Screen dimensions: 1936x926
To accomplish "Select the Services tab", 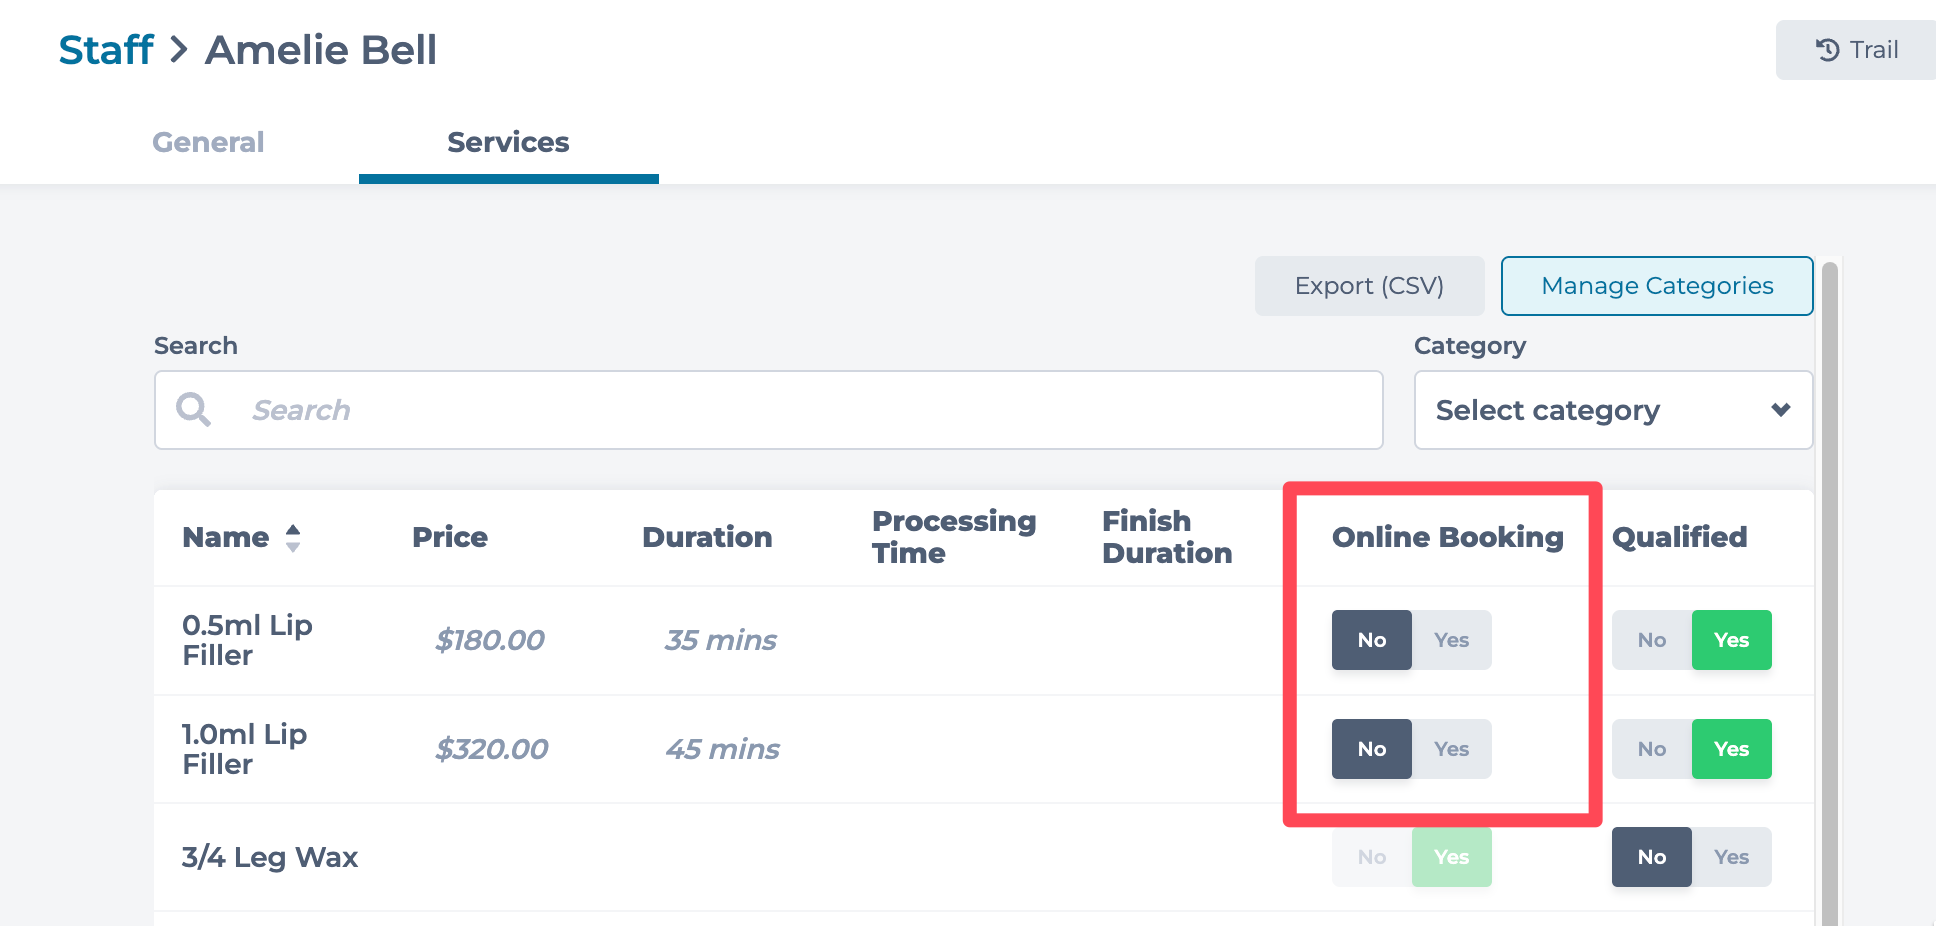I will pos(508,142).
